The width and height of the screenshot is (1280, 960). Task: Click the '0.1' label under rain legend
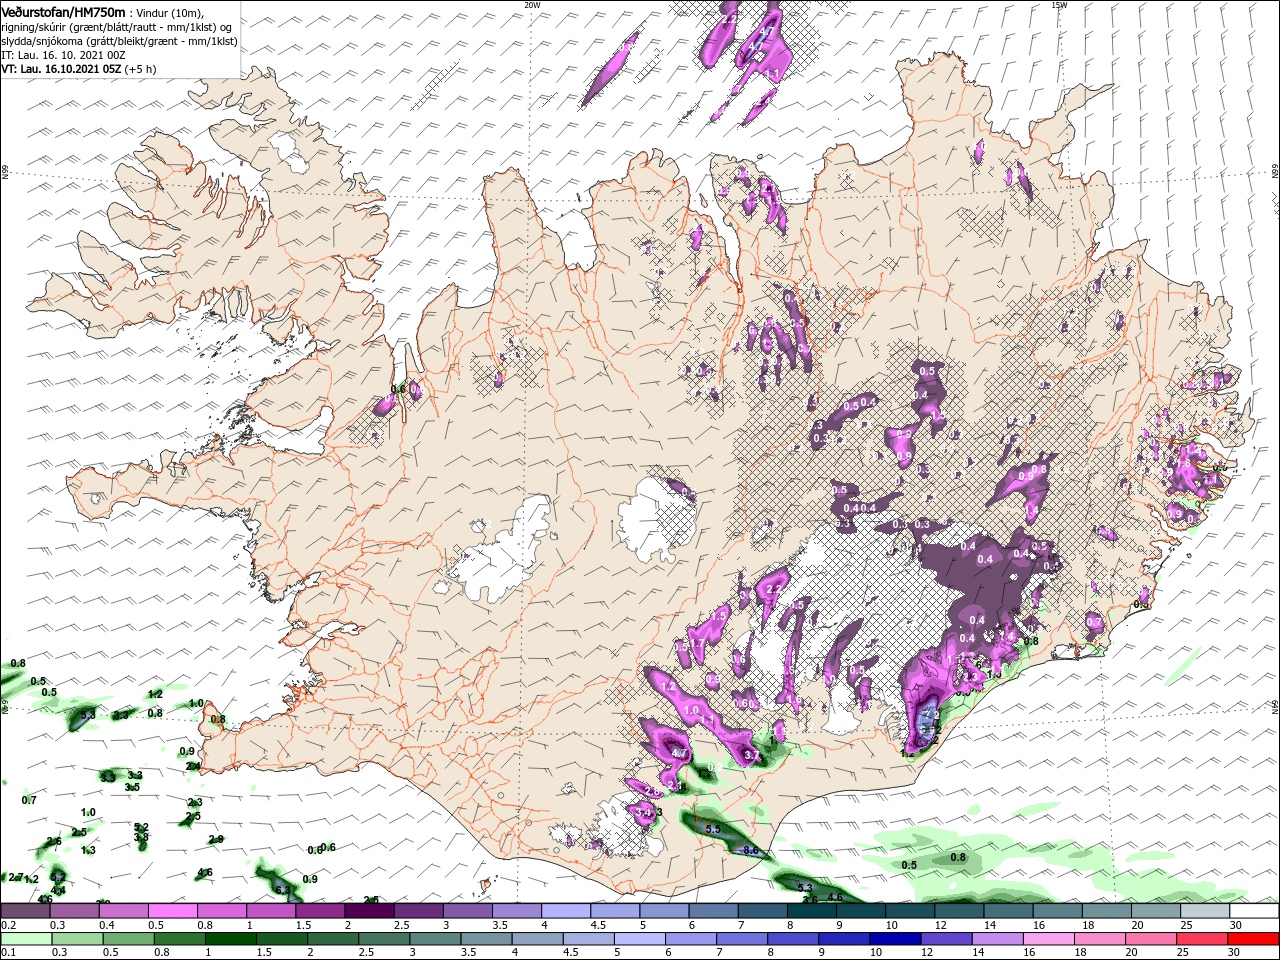pyautogui.click(x=8, y=953)
